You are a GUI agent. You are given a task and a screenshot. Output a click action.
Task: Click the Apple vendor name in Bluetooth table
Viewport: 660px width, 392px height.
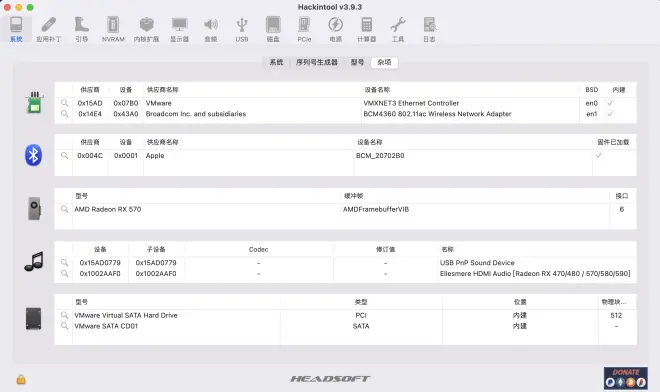[155, 156]
